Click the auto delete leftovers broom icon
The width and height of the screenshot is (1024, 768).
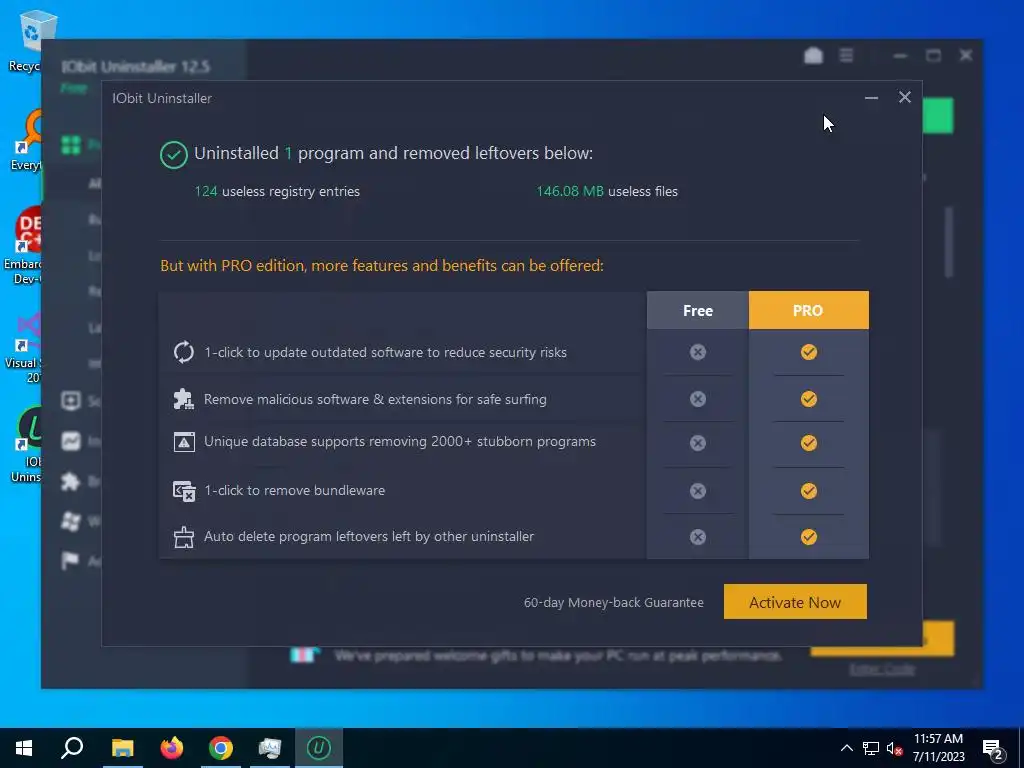point(184,537)
